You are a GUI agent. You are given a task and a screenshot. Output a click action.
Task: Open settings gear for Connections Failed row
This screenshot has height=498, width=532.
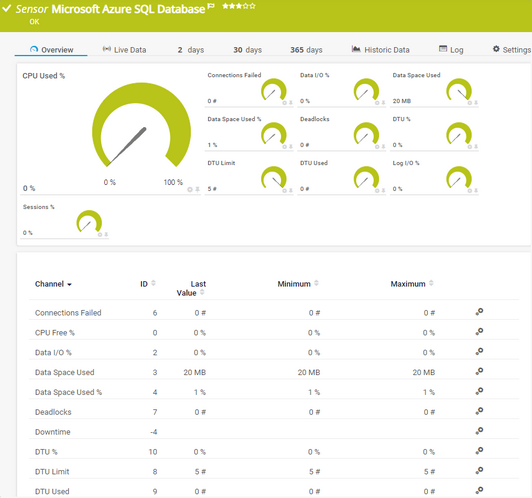point(479,312)
